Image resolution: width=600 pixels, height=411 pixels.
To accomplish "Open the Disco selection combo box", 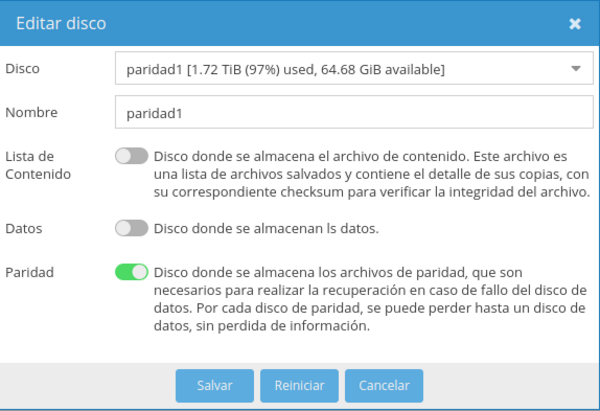I will (340, 69).
